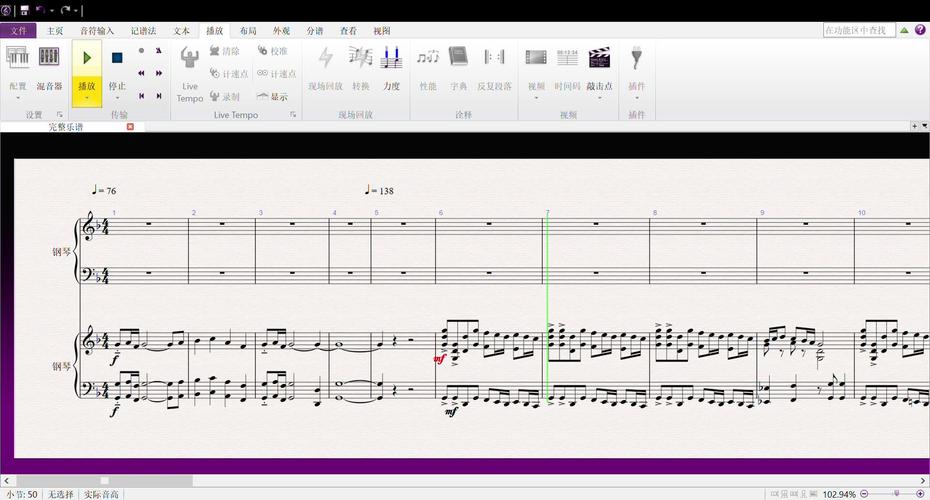The image size is (930, 500).
Task: Expand the 配置 dropdown arrow
Action: pyautogui.click(x=18, y=97)
